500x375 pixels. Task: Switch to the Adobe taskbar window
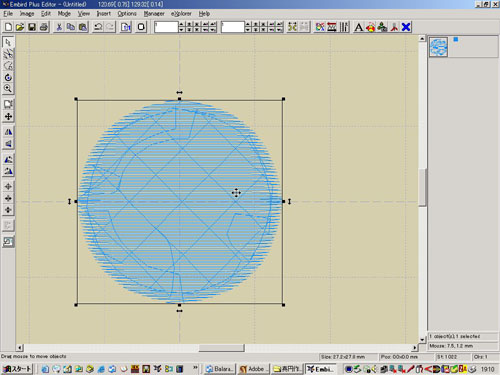pos(253,369)
